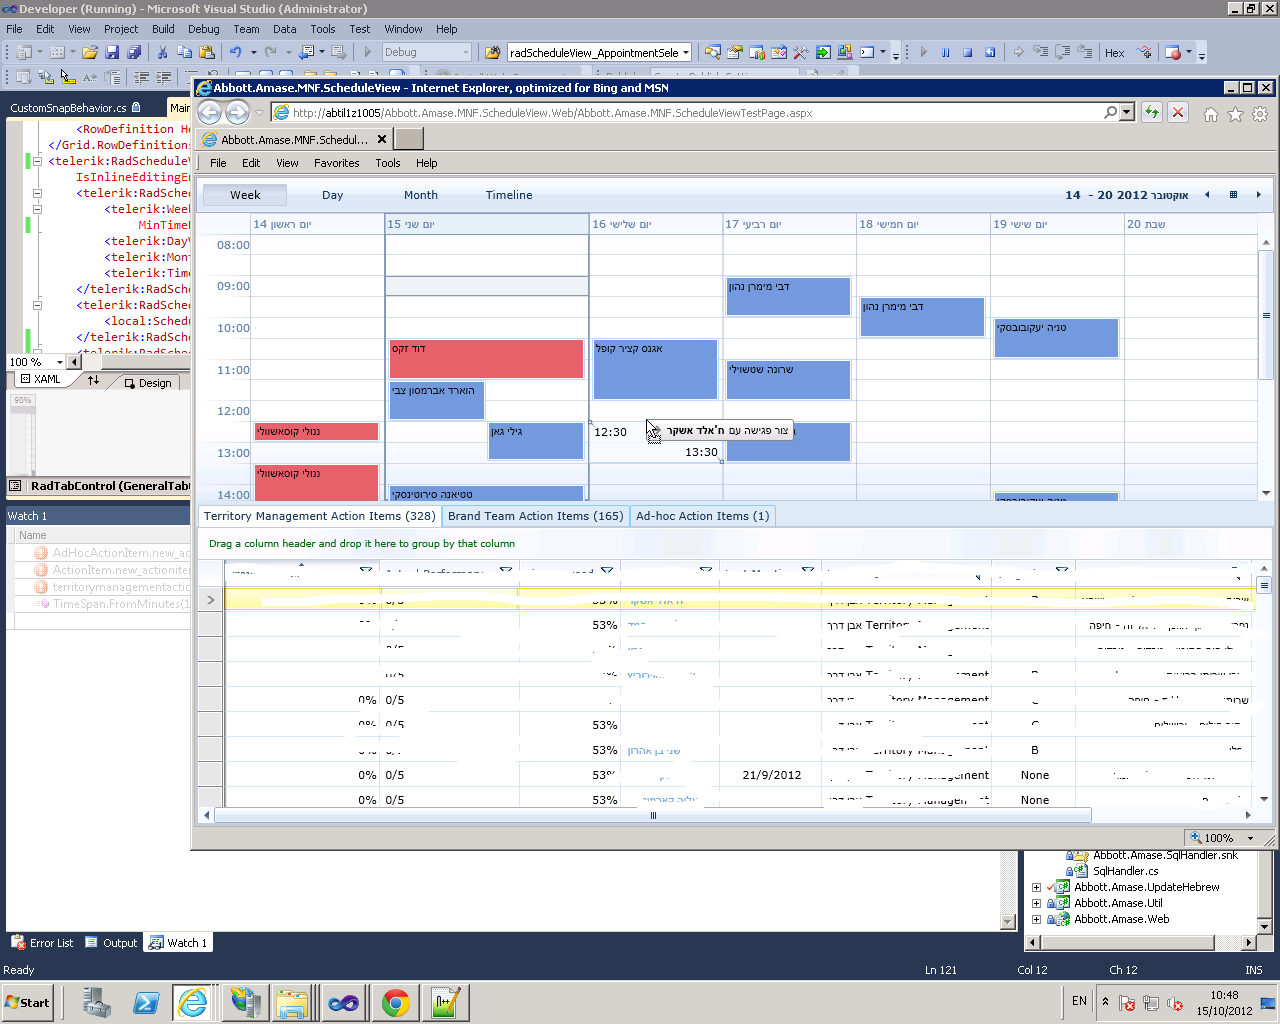Image resolution: width=1280 pixels, height=1024 pixels.
Task: Go to previous week in the scheduler
Action: [1207, 195]
